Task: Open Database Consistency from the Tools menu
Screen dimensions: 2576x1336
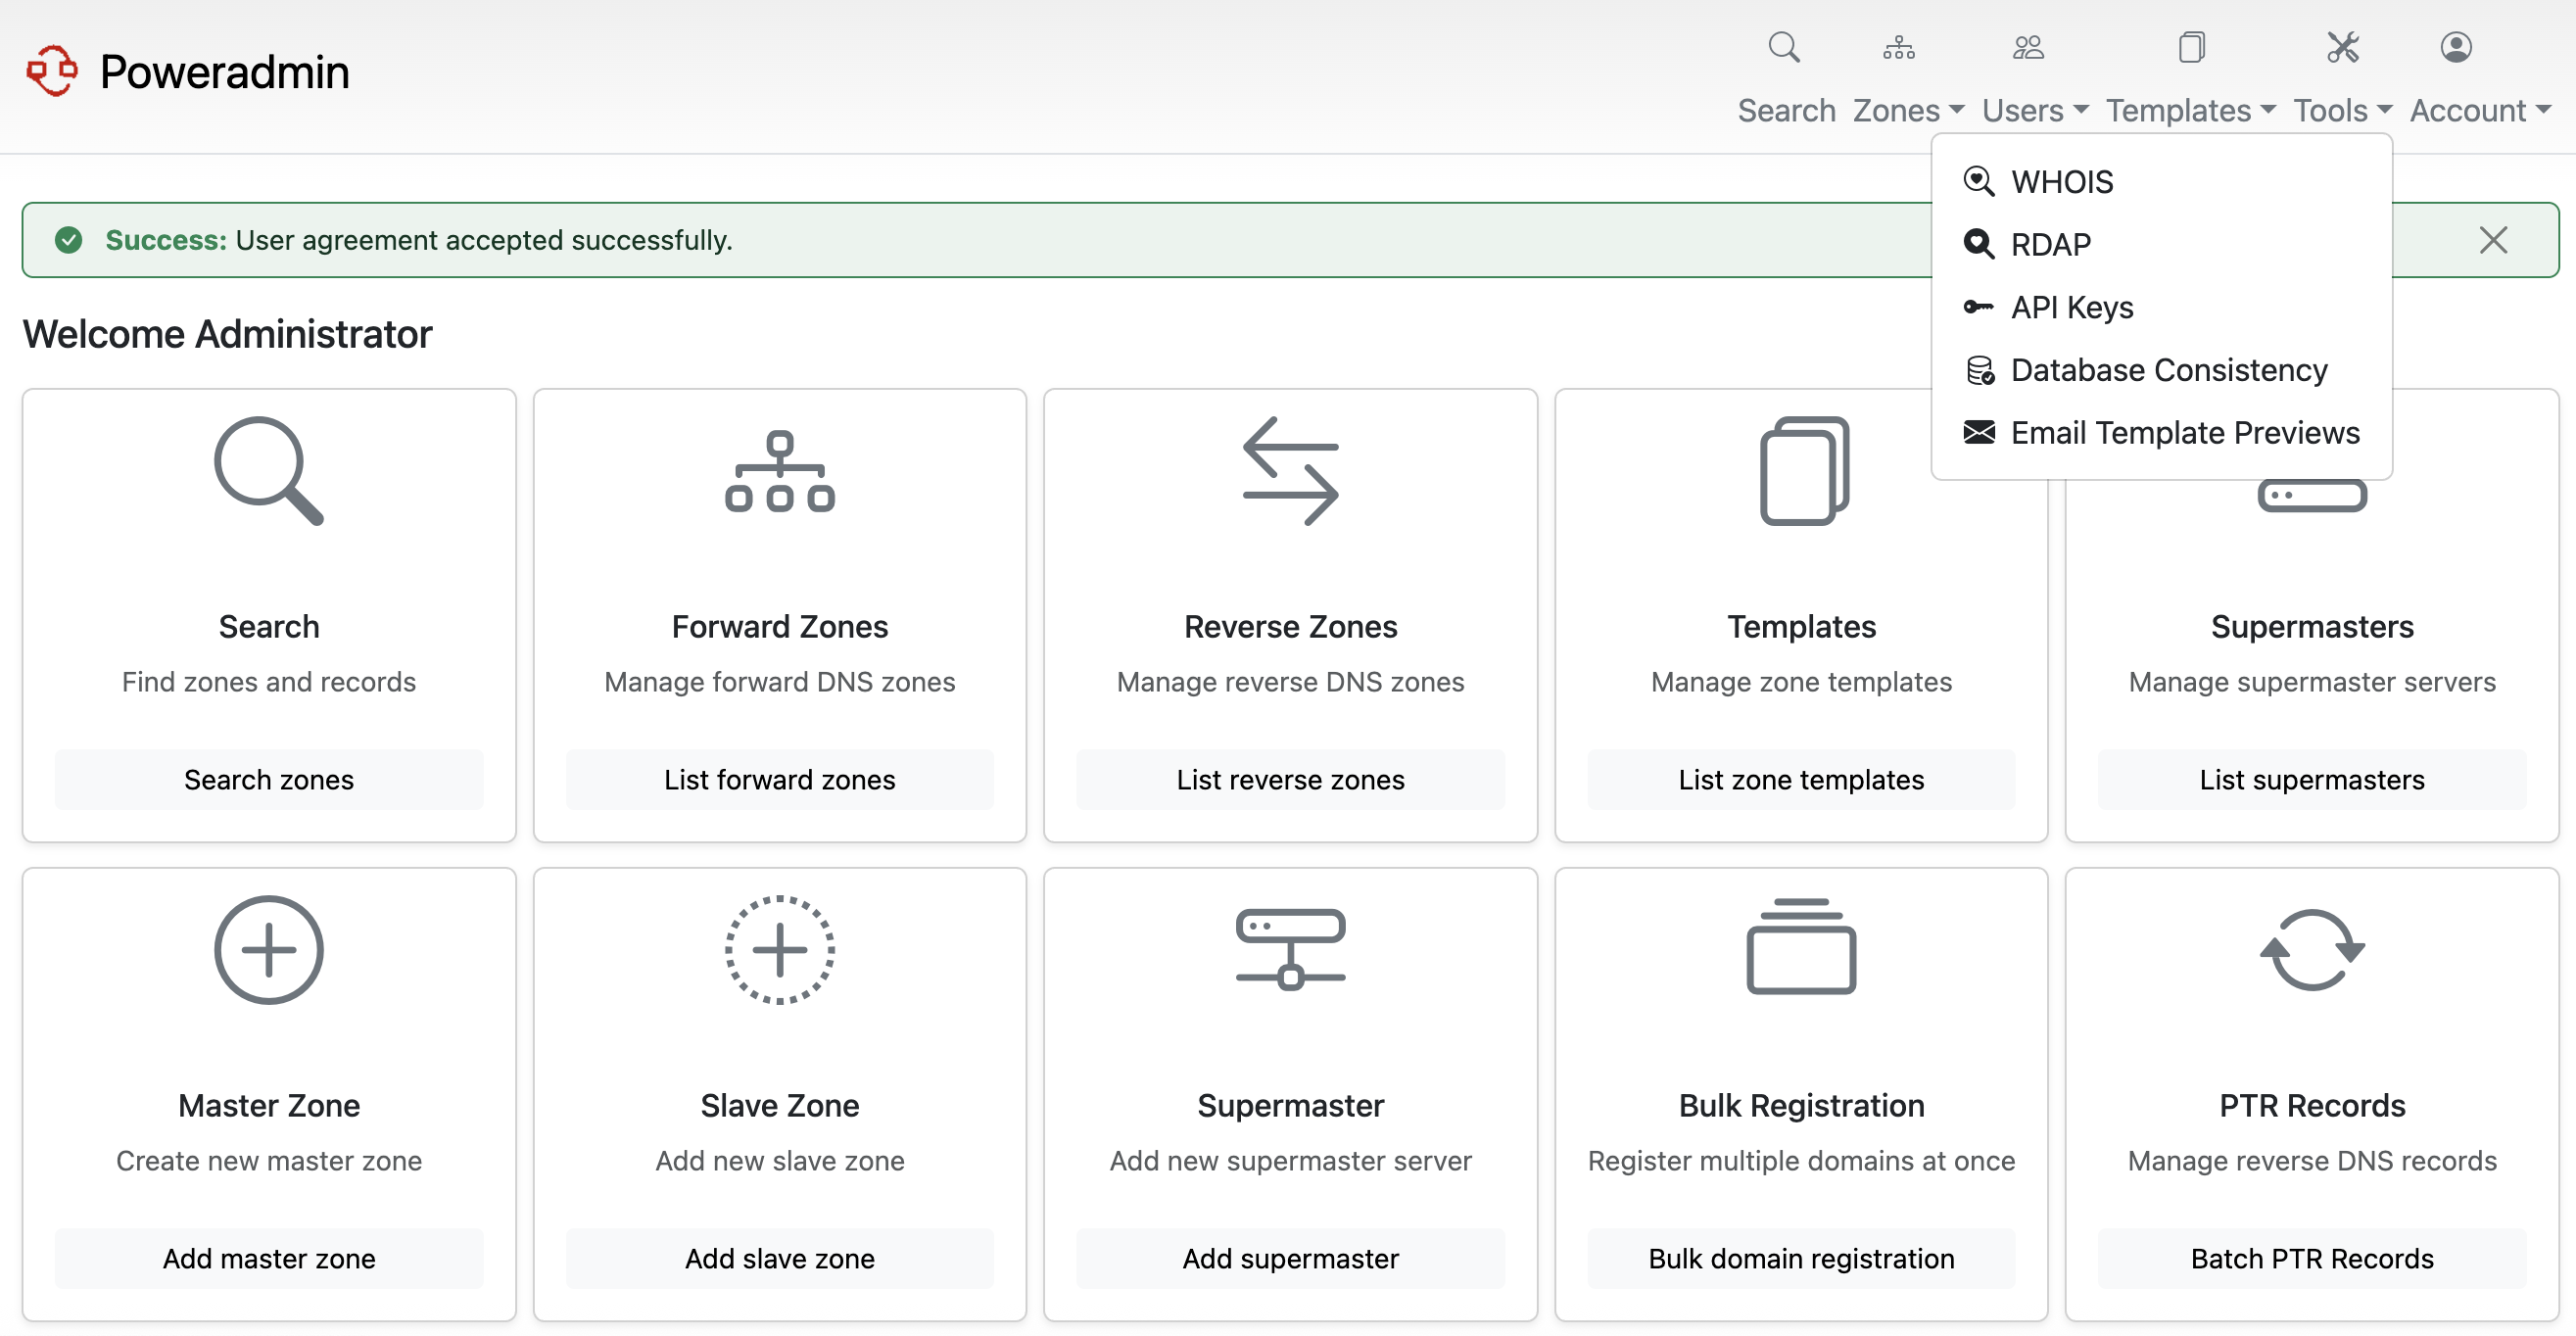Action: [2168, 370]
